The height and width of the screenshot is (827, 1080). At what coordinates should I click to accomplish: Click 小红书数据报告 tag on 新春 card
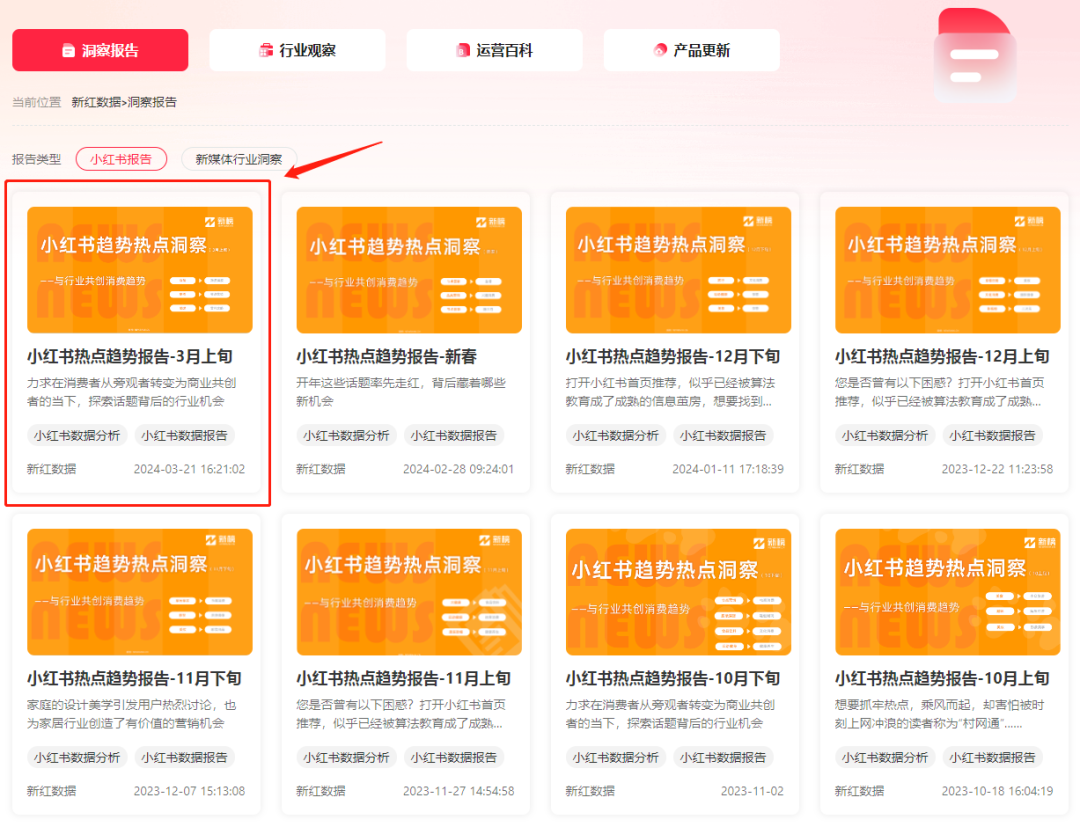point(454,436)
